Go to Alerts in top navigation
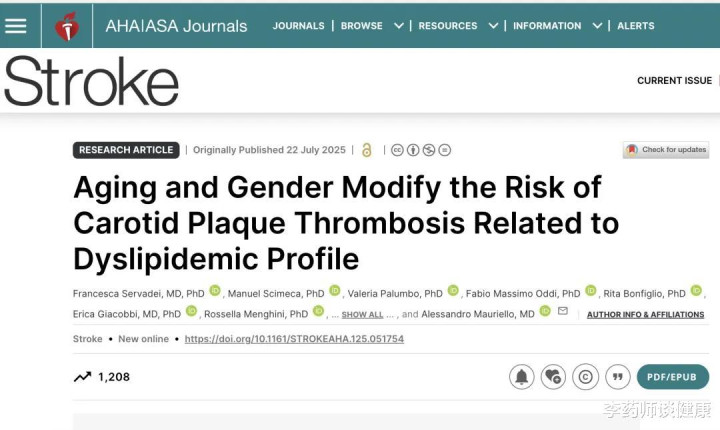Viewport: 720px width, 430px height. click(636, 26)
